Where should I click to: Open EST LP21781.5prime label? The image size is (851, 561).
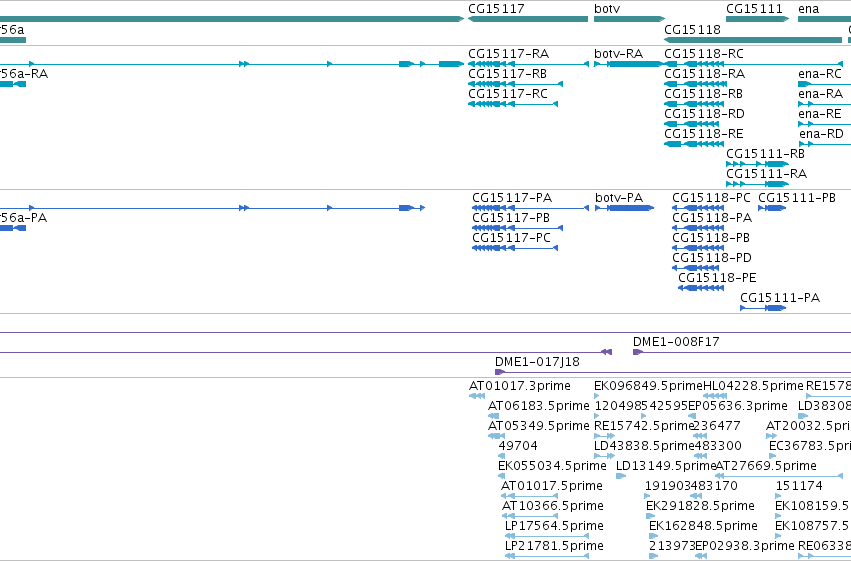coord(554,547)
